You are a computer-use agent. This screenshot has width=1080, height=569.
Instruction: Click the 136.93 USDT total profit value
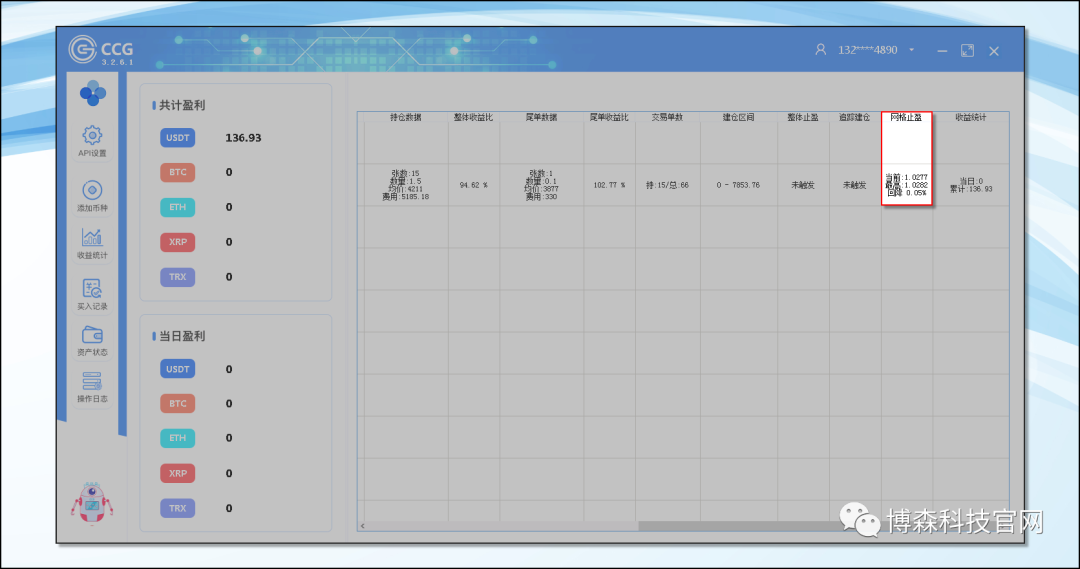click(x=243, y=138)
